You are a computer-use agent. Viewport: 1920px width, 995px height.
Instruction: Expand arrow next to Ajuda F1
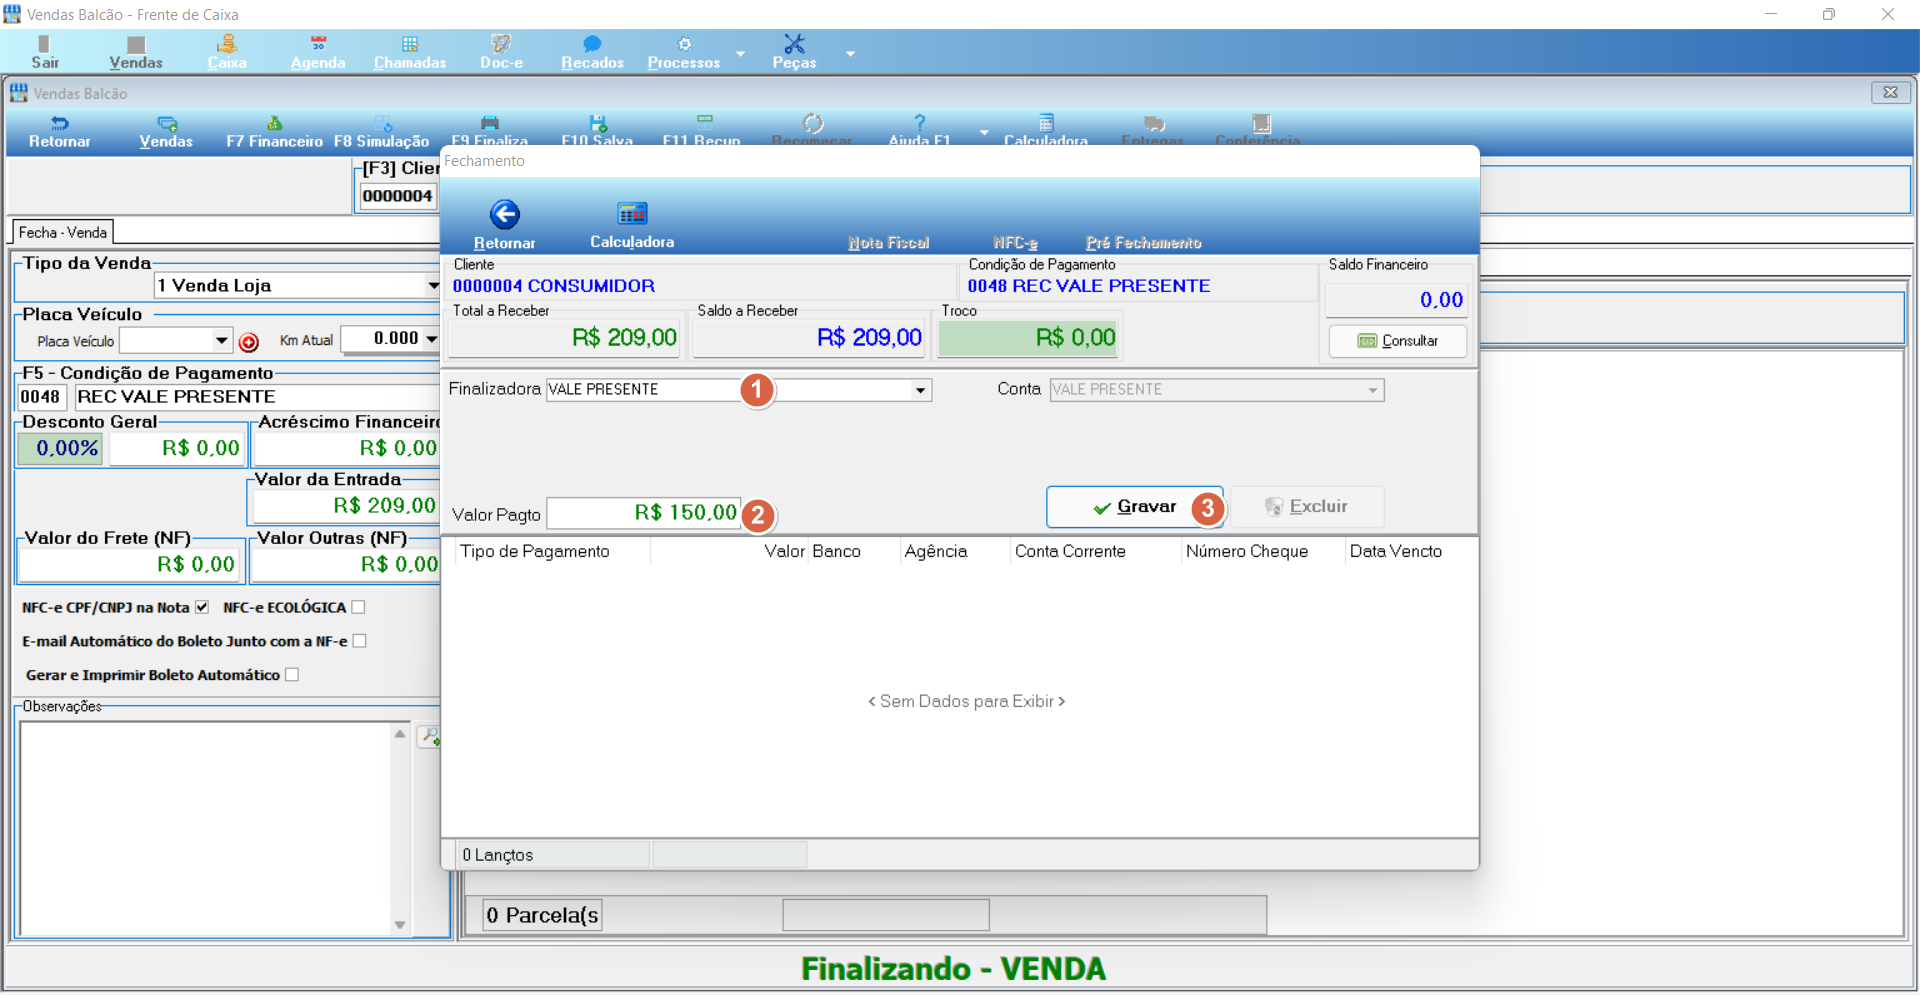pyautogui.click(x=984, y=132)
